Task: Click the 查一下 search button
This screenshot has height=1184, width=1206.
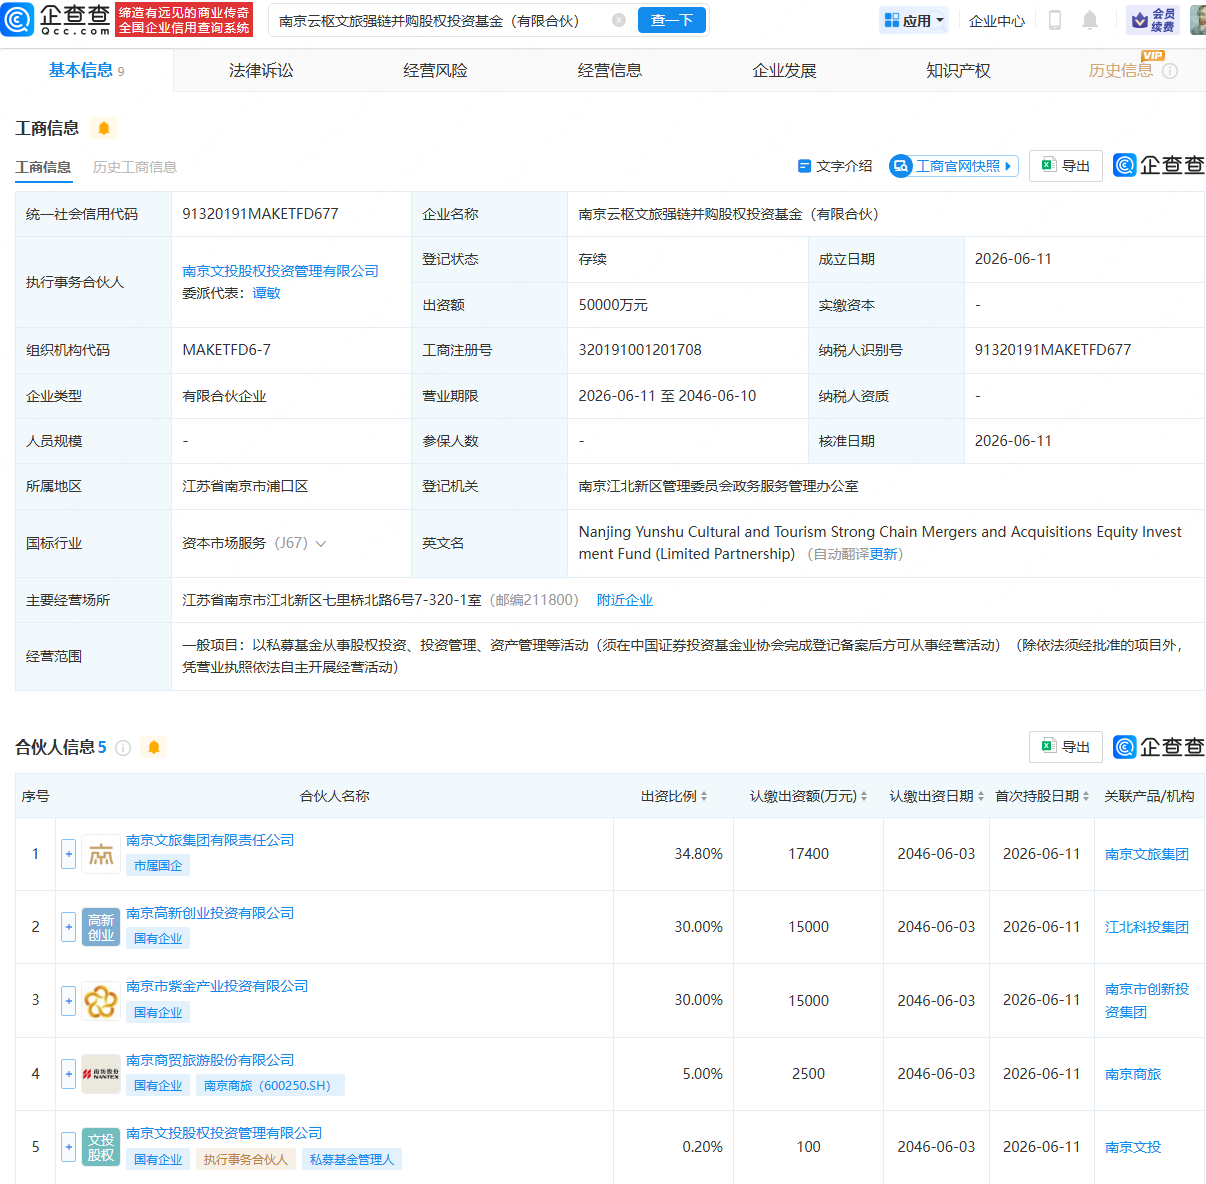Action: click(672, 20)
